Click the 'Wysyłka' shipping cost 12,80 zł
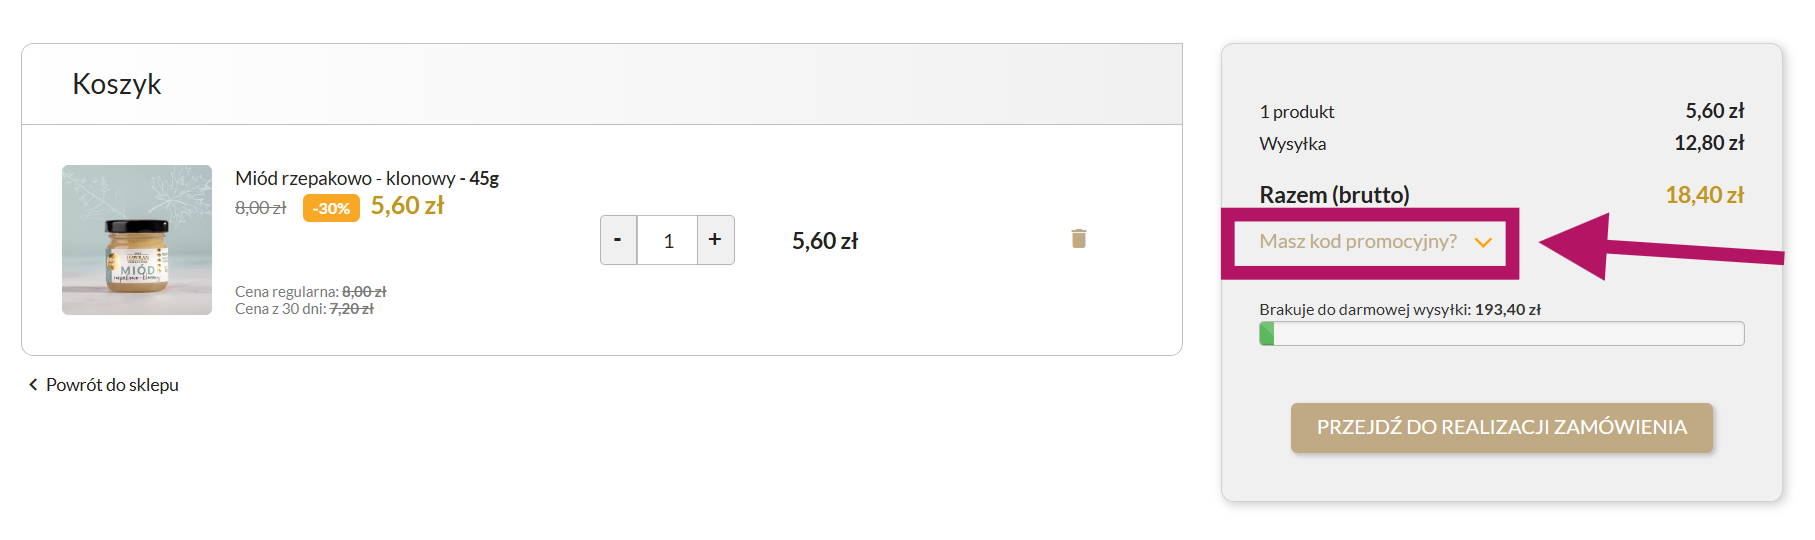The height and width of the screenshot is (540, 1815). (1709, 143)
